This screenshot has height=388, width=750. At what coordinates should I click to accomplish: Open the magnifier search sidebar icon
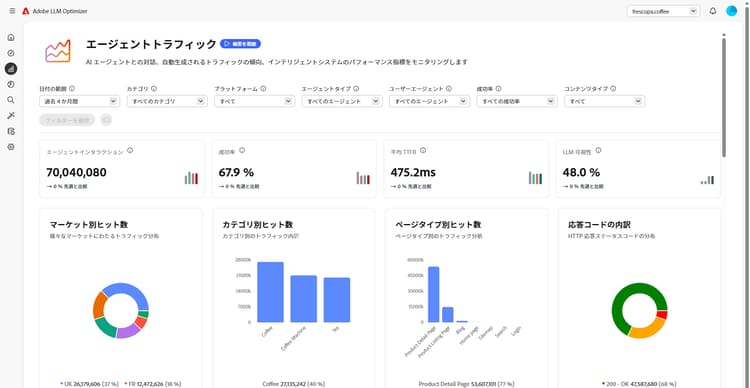click(x=11, y=100)
